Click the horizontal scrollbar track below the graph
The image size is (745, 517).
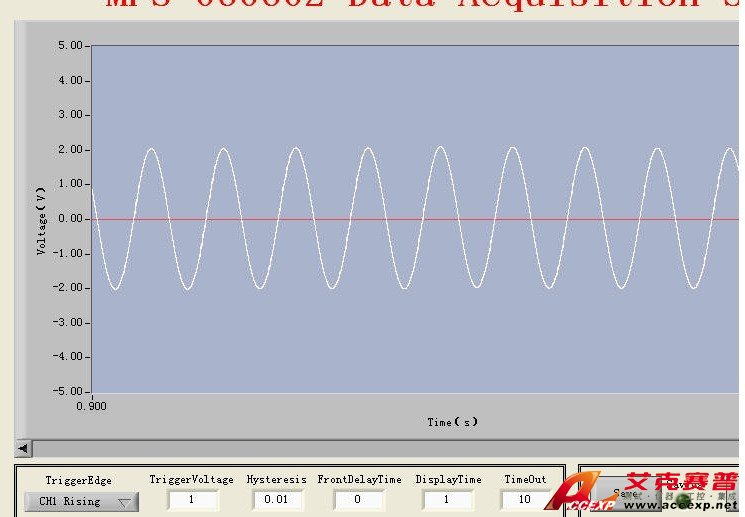(x=380, y=448)
